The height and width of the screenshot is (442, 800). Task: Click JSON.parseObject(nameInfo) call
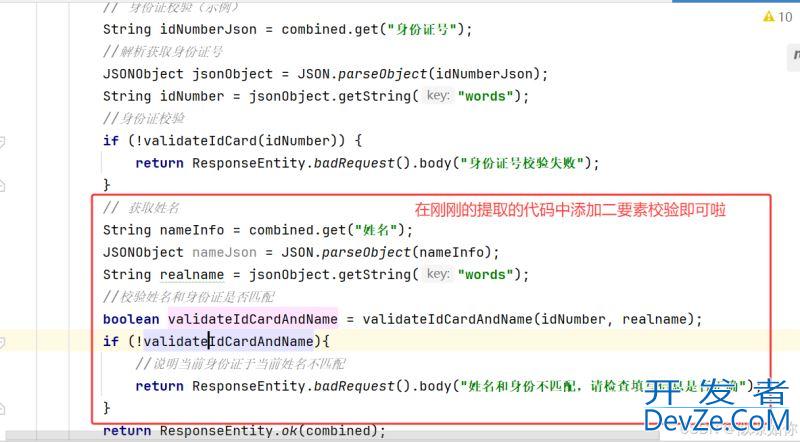[386, 252]
